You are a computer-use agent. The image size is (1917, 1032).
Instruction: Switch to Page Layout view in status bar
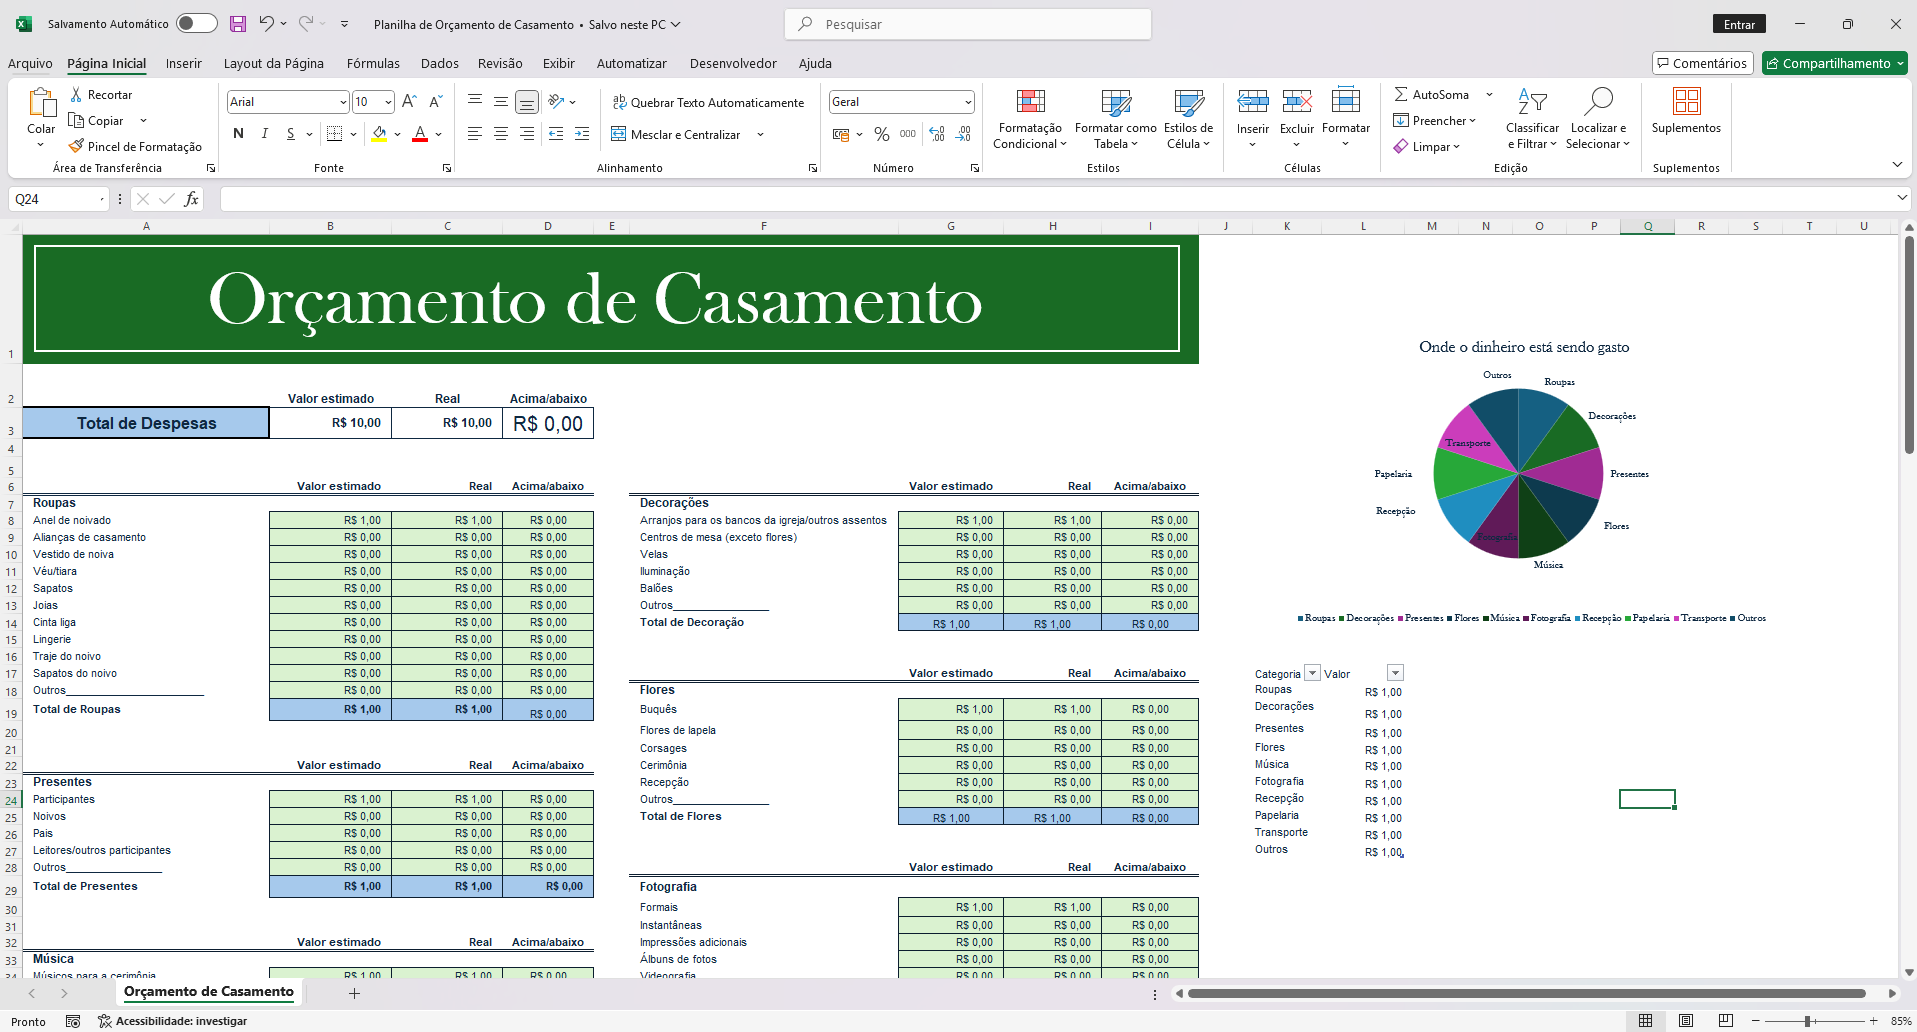coord(1686,1021)
